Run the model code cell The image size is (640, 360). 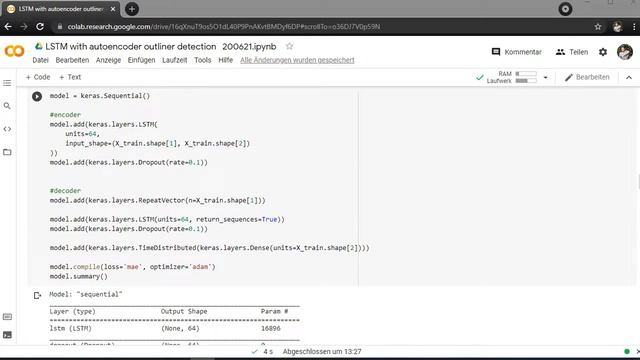tap(37, 96)
